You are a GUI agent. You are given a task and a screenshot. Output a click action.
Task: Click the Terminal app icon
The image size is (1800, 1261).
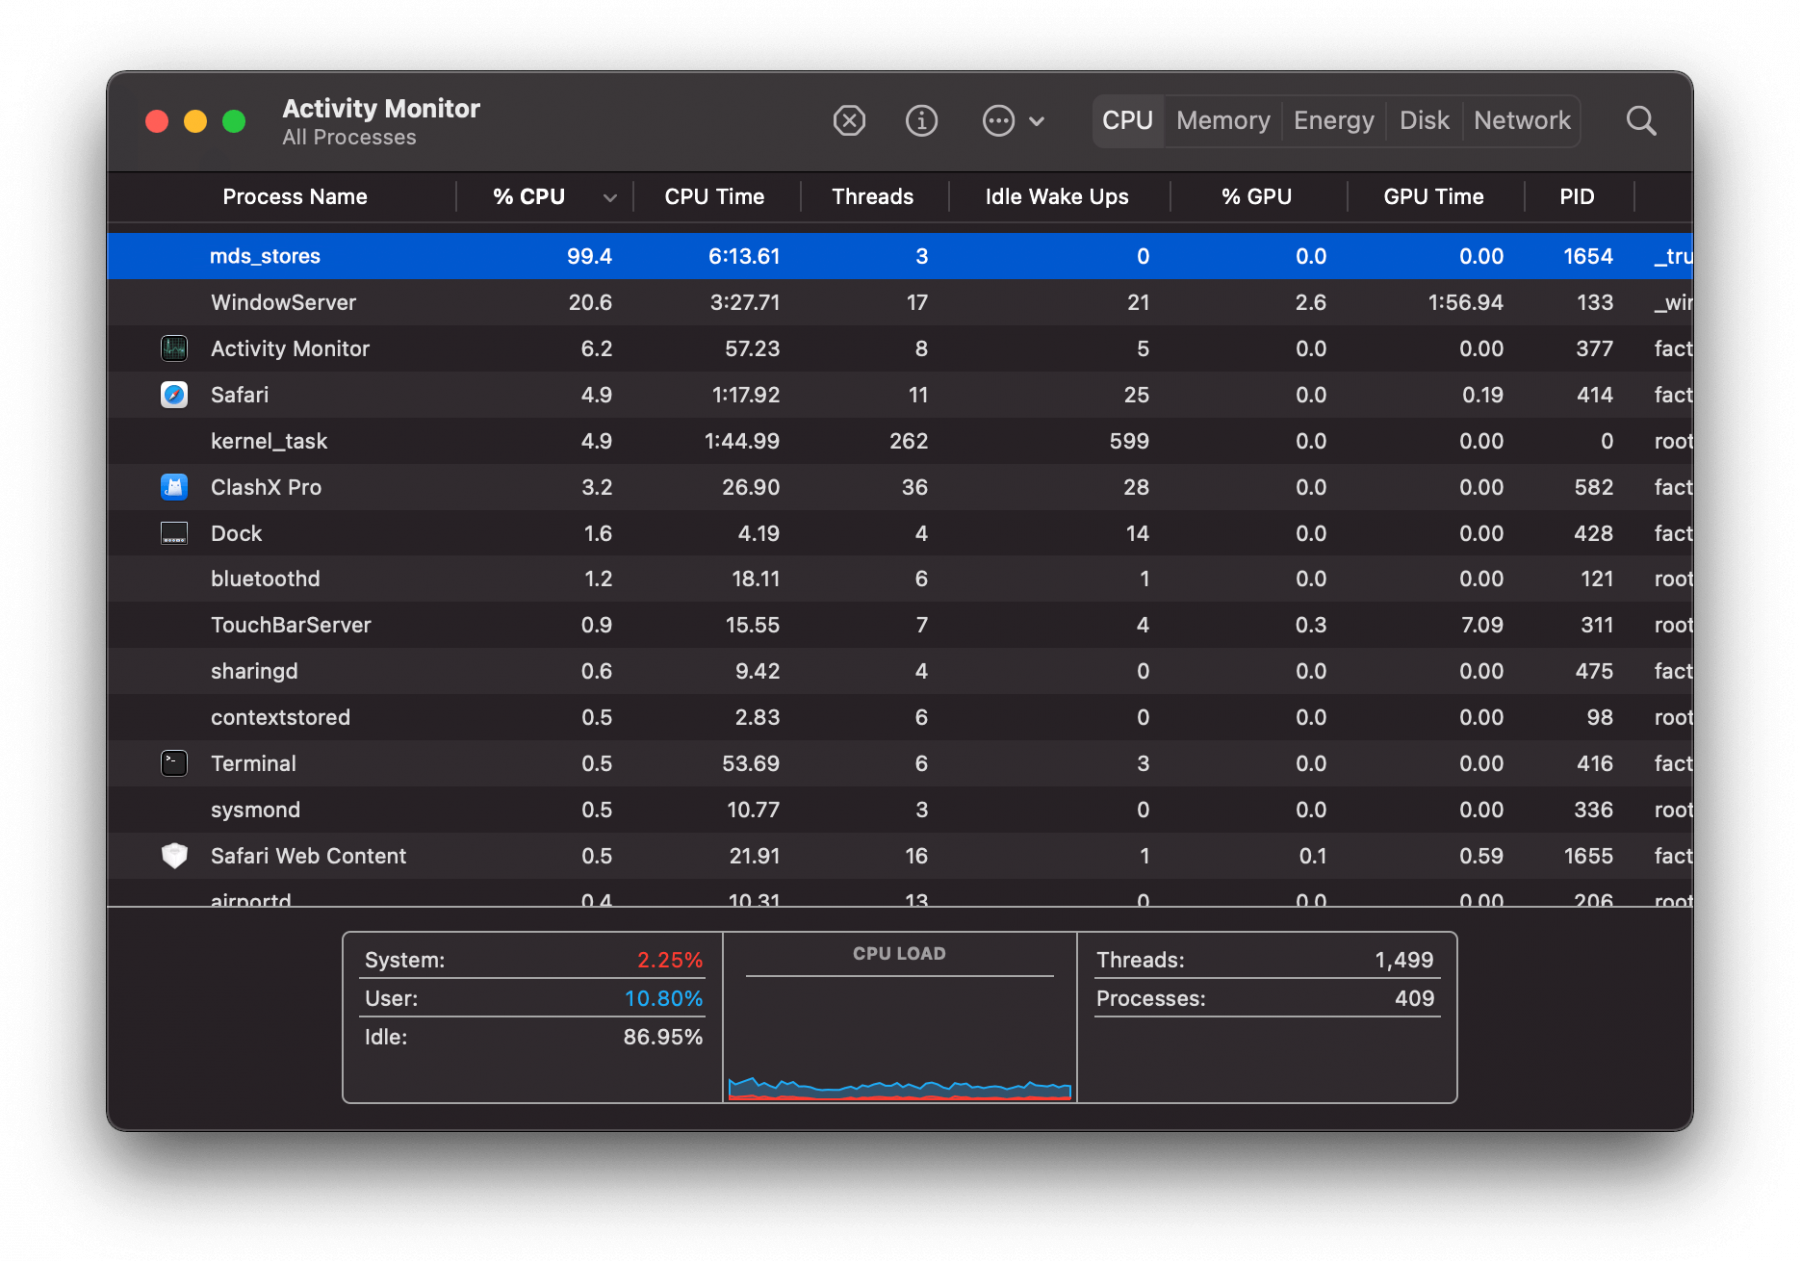[x=174, y=764]
